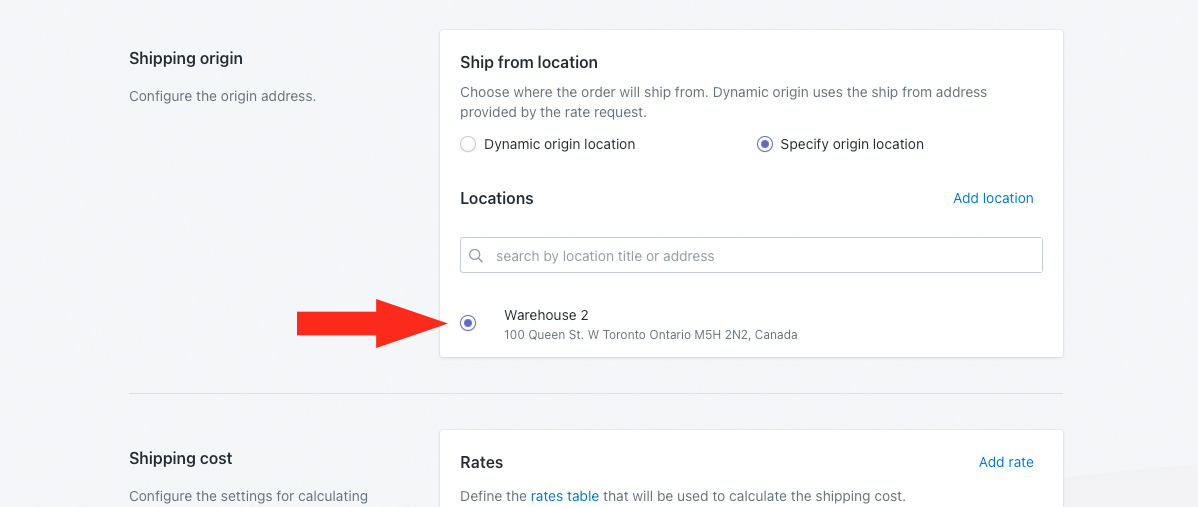Click the Add location link

pos(993,198)
